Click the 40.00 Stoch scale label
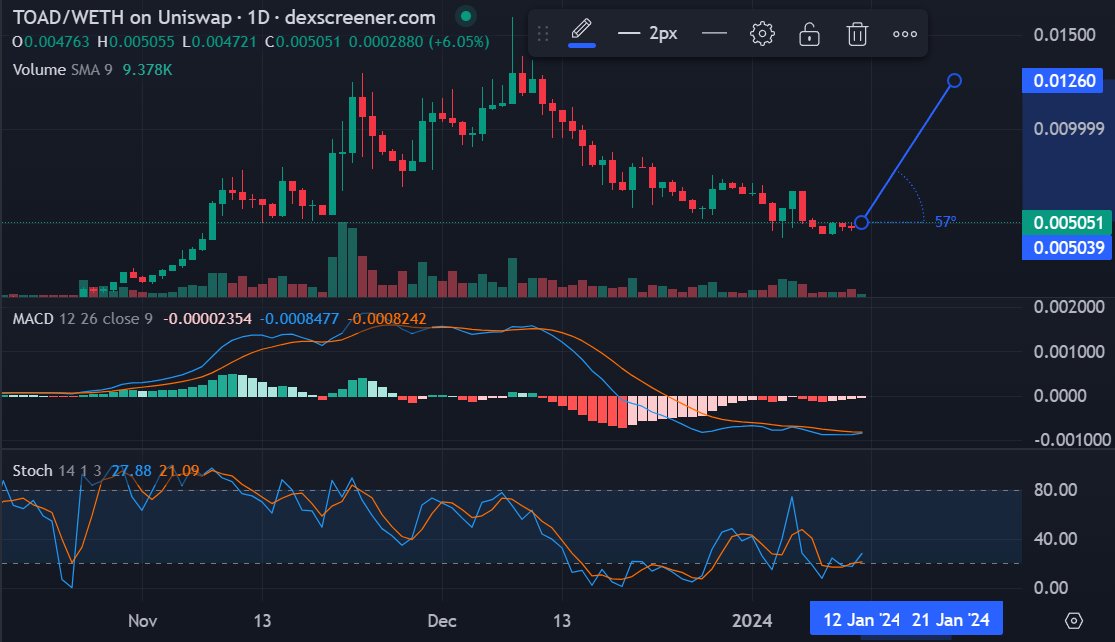 coord(1055,539)
